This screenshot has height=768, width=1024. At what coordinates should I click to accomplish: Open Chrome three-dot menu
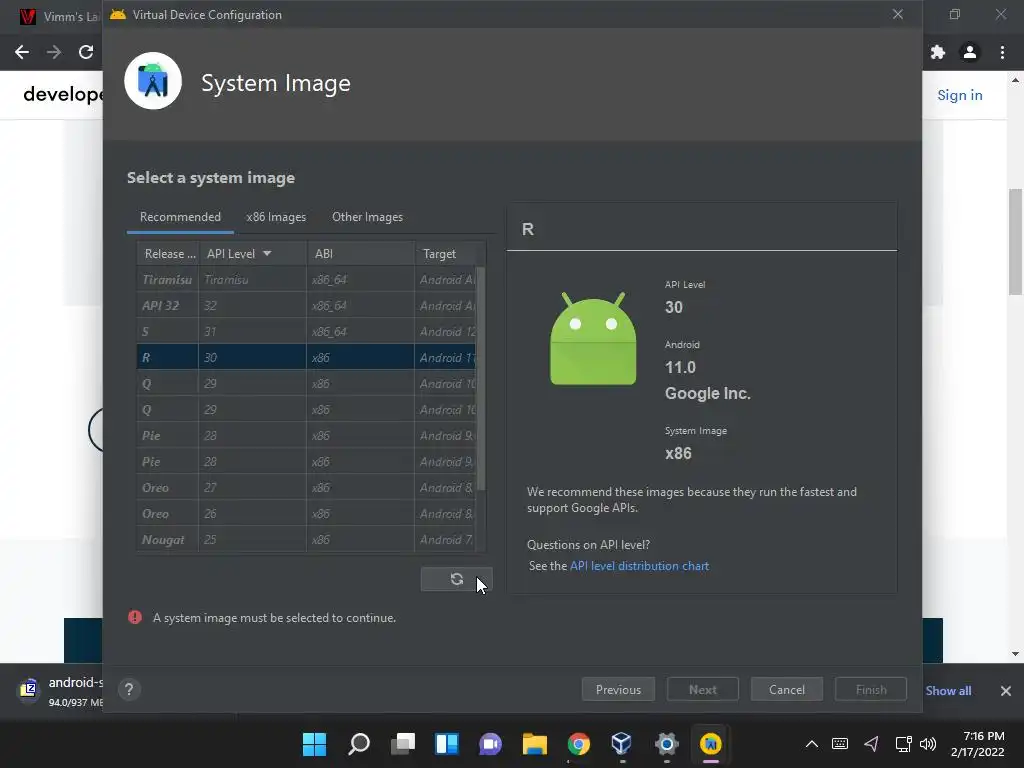(x=1002, y=52)
